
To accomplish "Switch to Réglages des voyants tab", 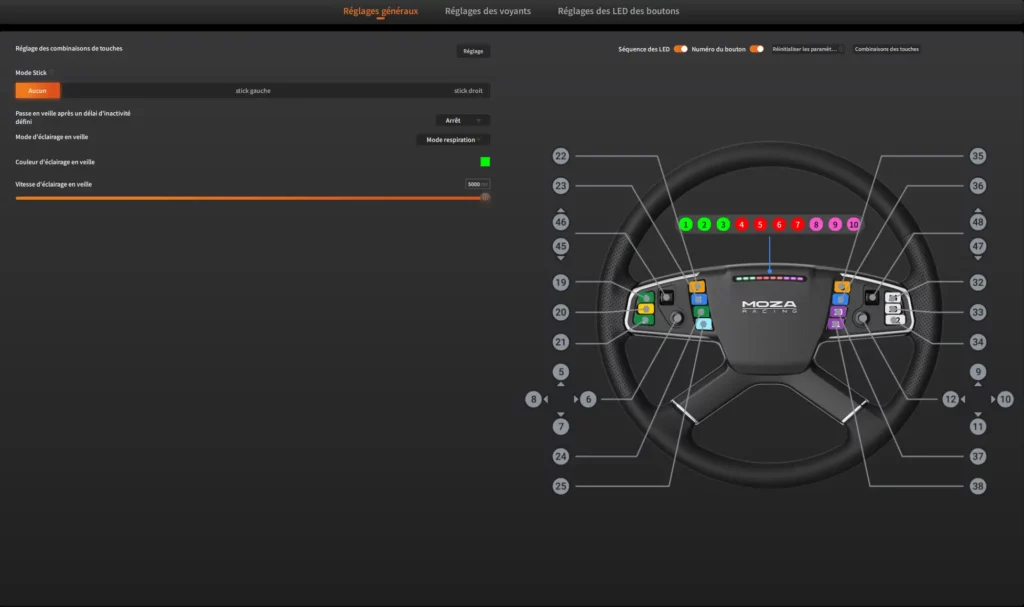I will (x=488, y=11).
